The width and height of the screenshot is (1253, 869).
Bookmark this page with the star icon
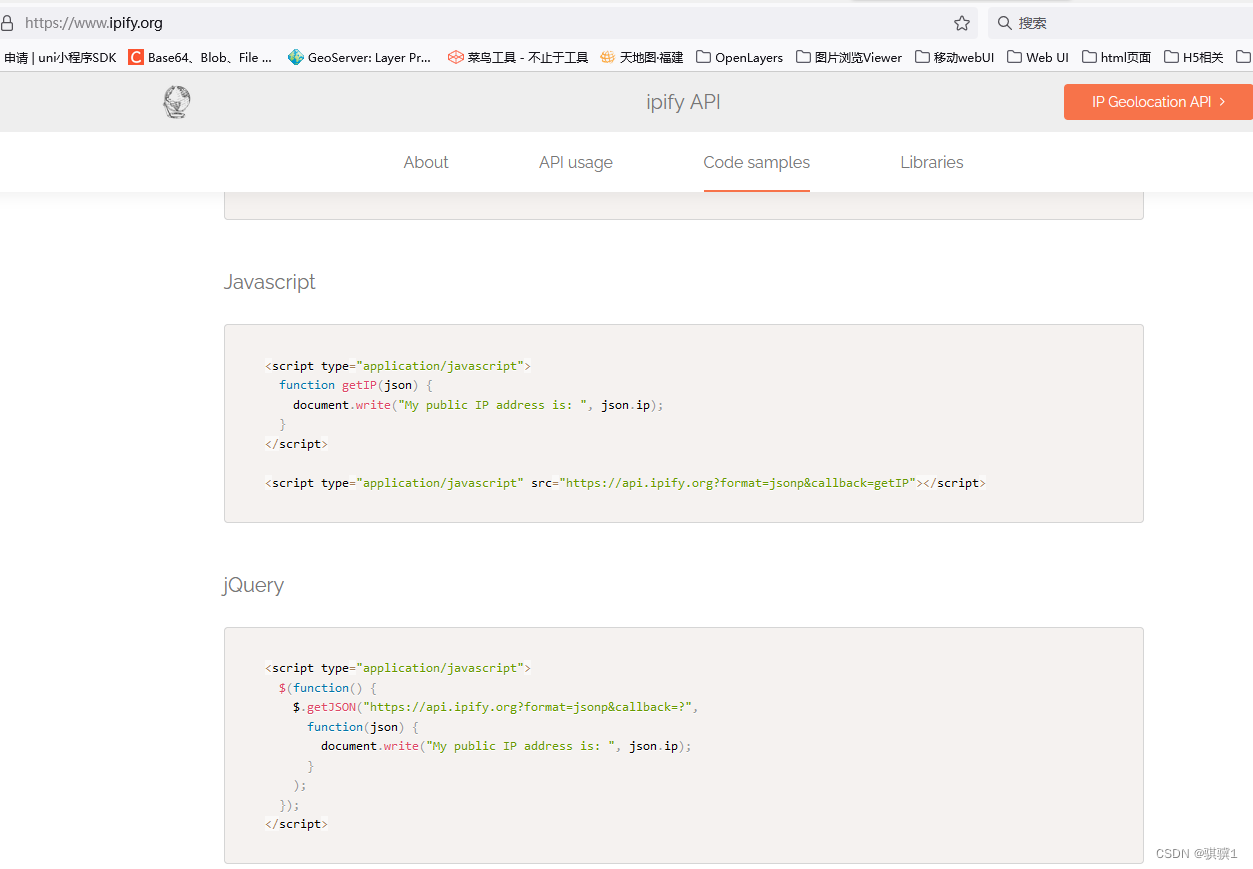point(962,23)
